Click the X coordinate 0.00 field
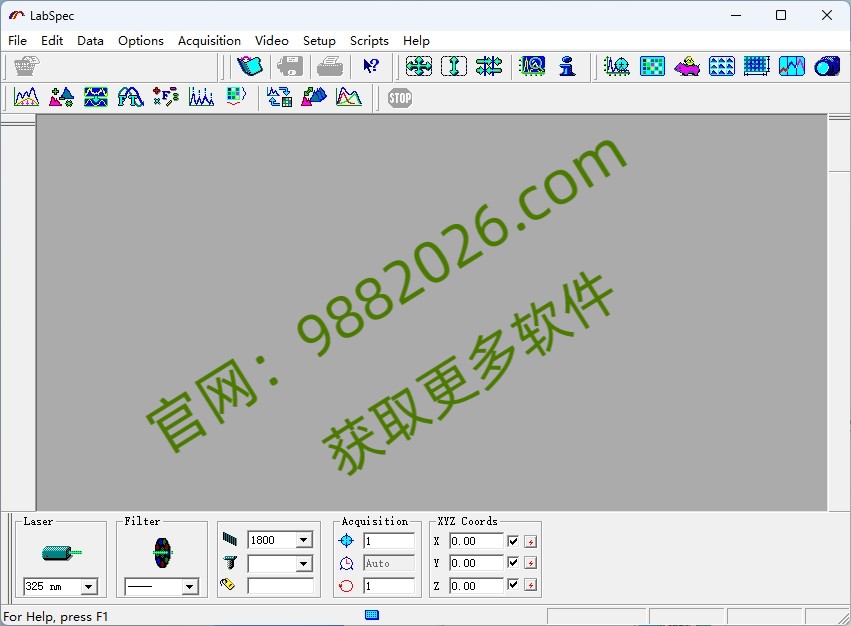The image size is (851, 626). [476, 541]
